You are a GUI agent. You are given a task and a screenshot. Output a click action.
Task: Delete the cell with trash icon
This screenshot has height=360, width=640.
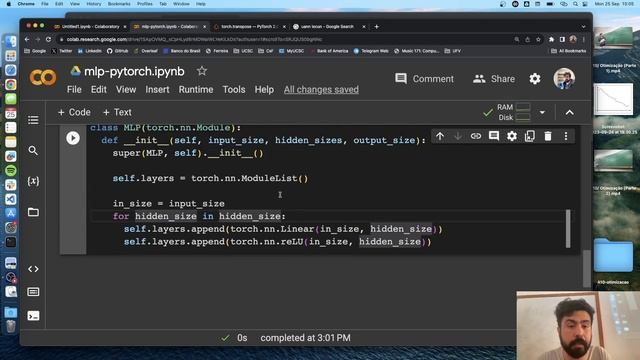(548, 136)
